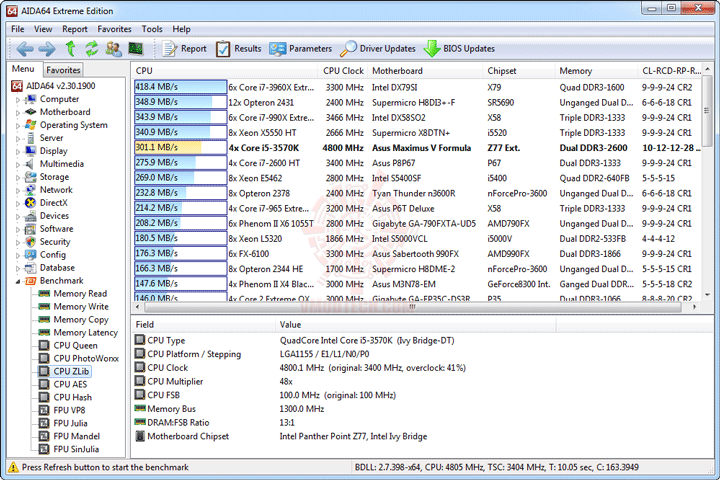Click the green up arrow toolbar icon
This screenshot has height=480, width=720.
point(70,48)
